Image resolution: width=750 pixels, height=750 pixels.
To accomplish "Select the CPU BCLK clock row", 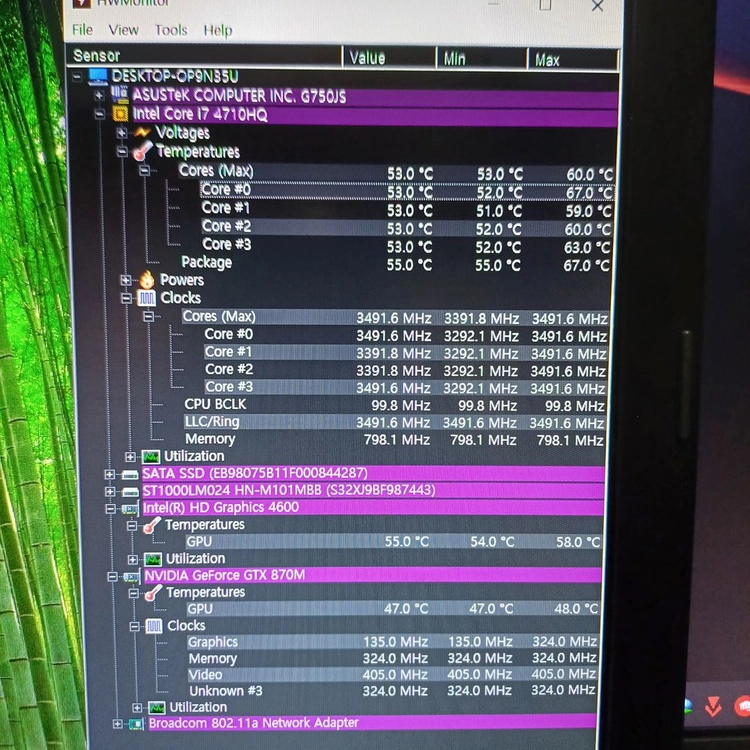I will pyautogui.click(x=395, y=405).
